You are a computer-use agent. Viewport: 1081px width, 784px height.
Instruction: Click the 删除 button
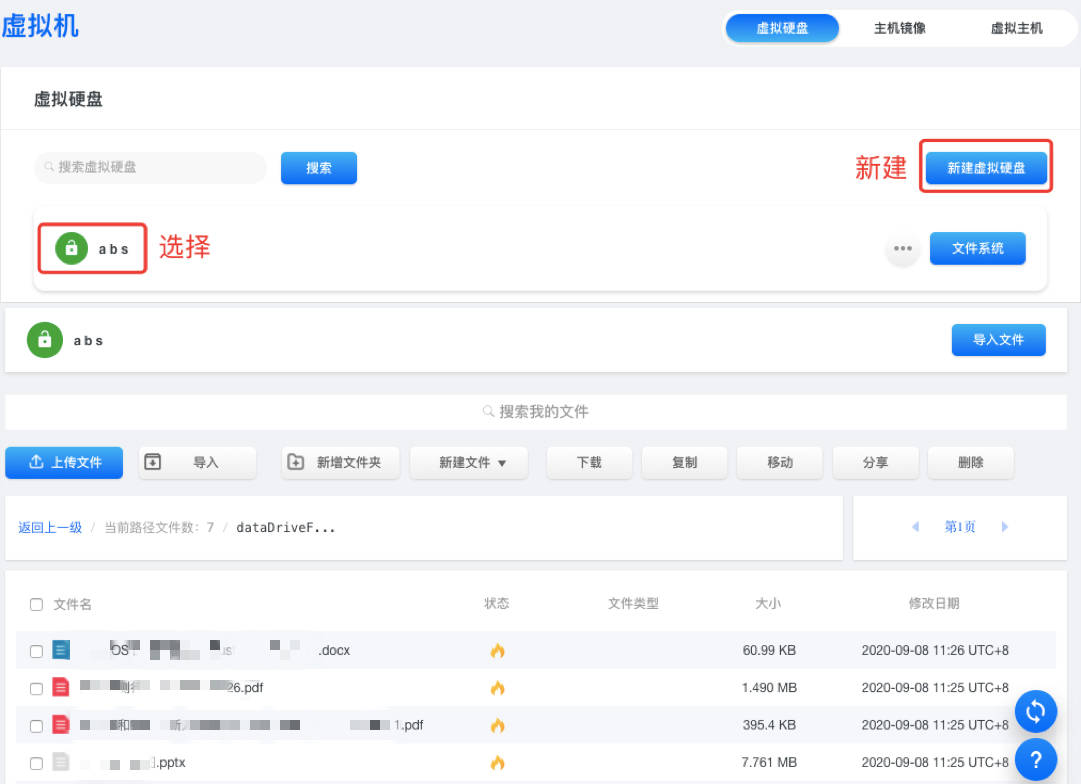[x=971, y=462]
